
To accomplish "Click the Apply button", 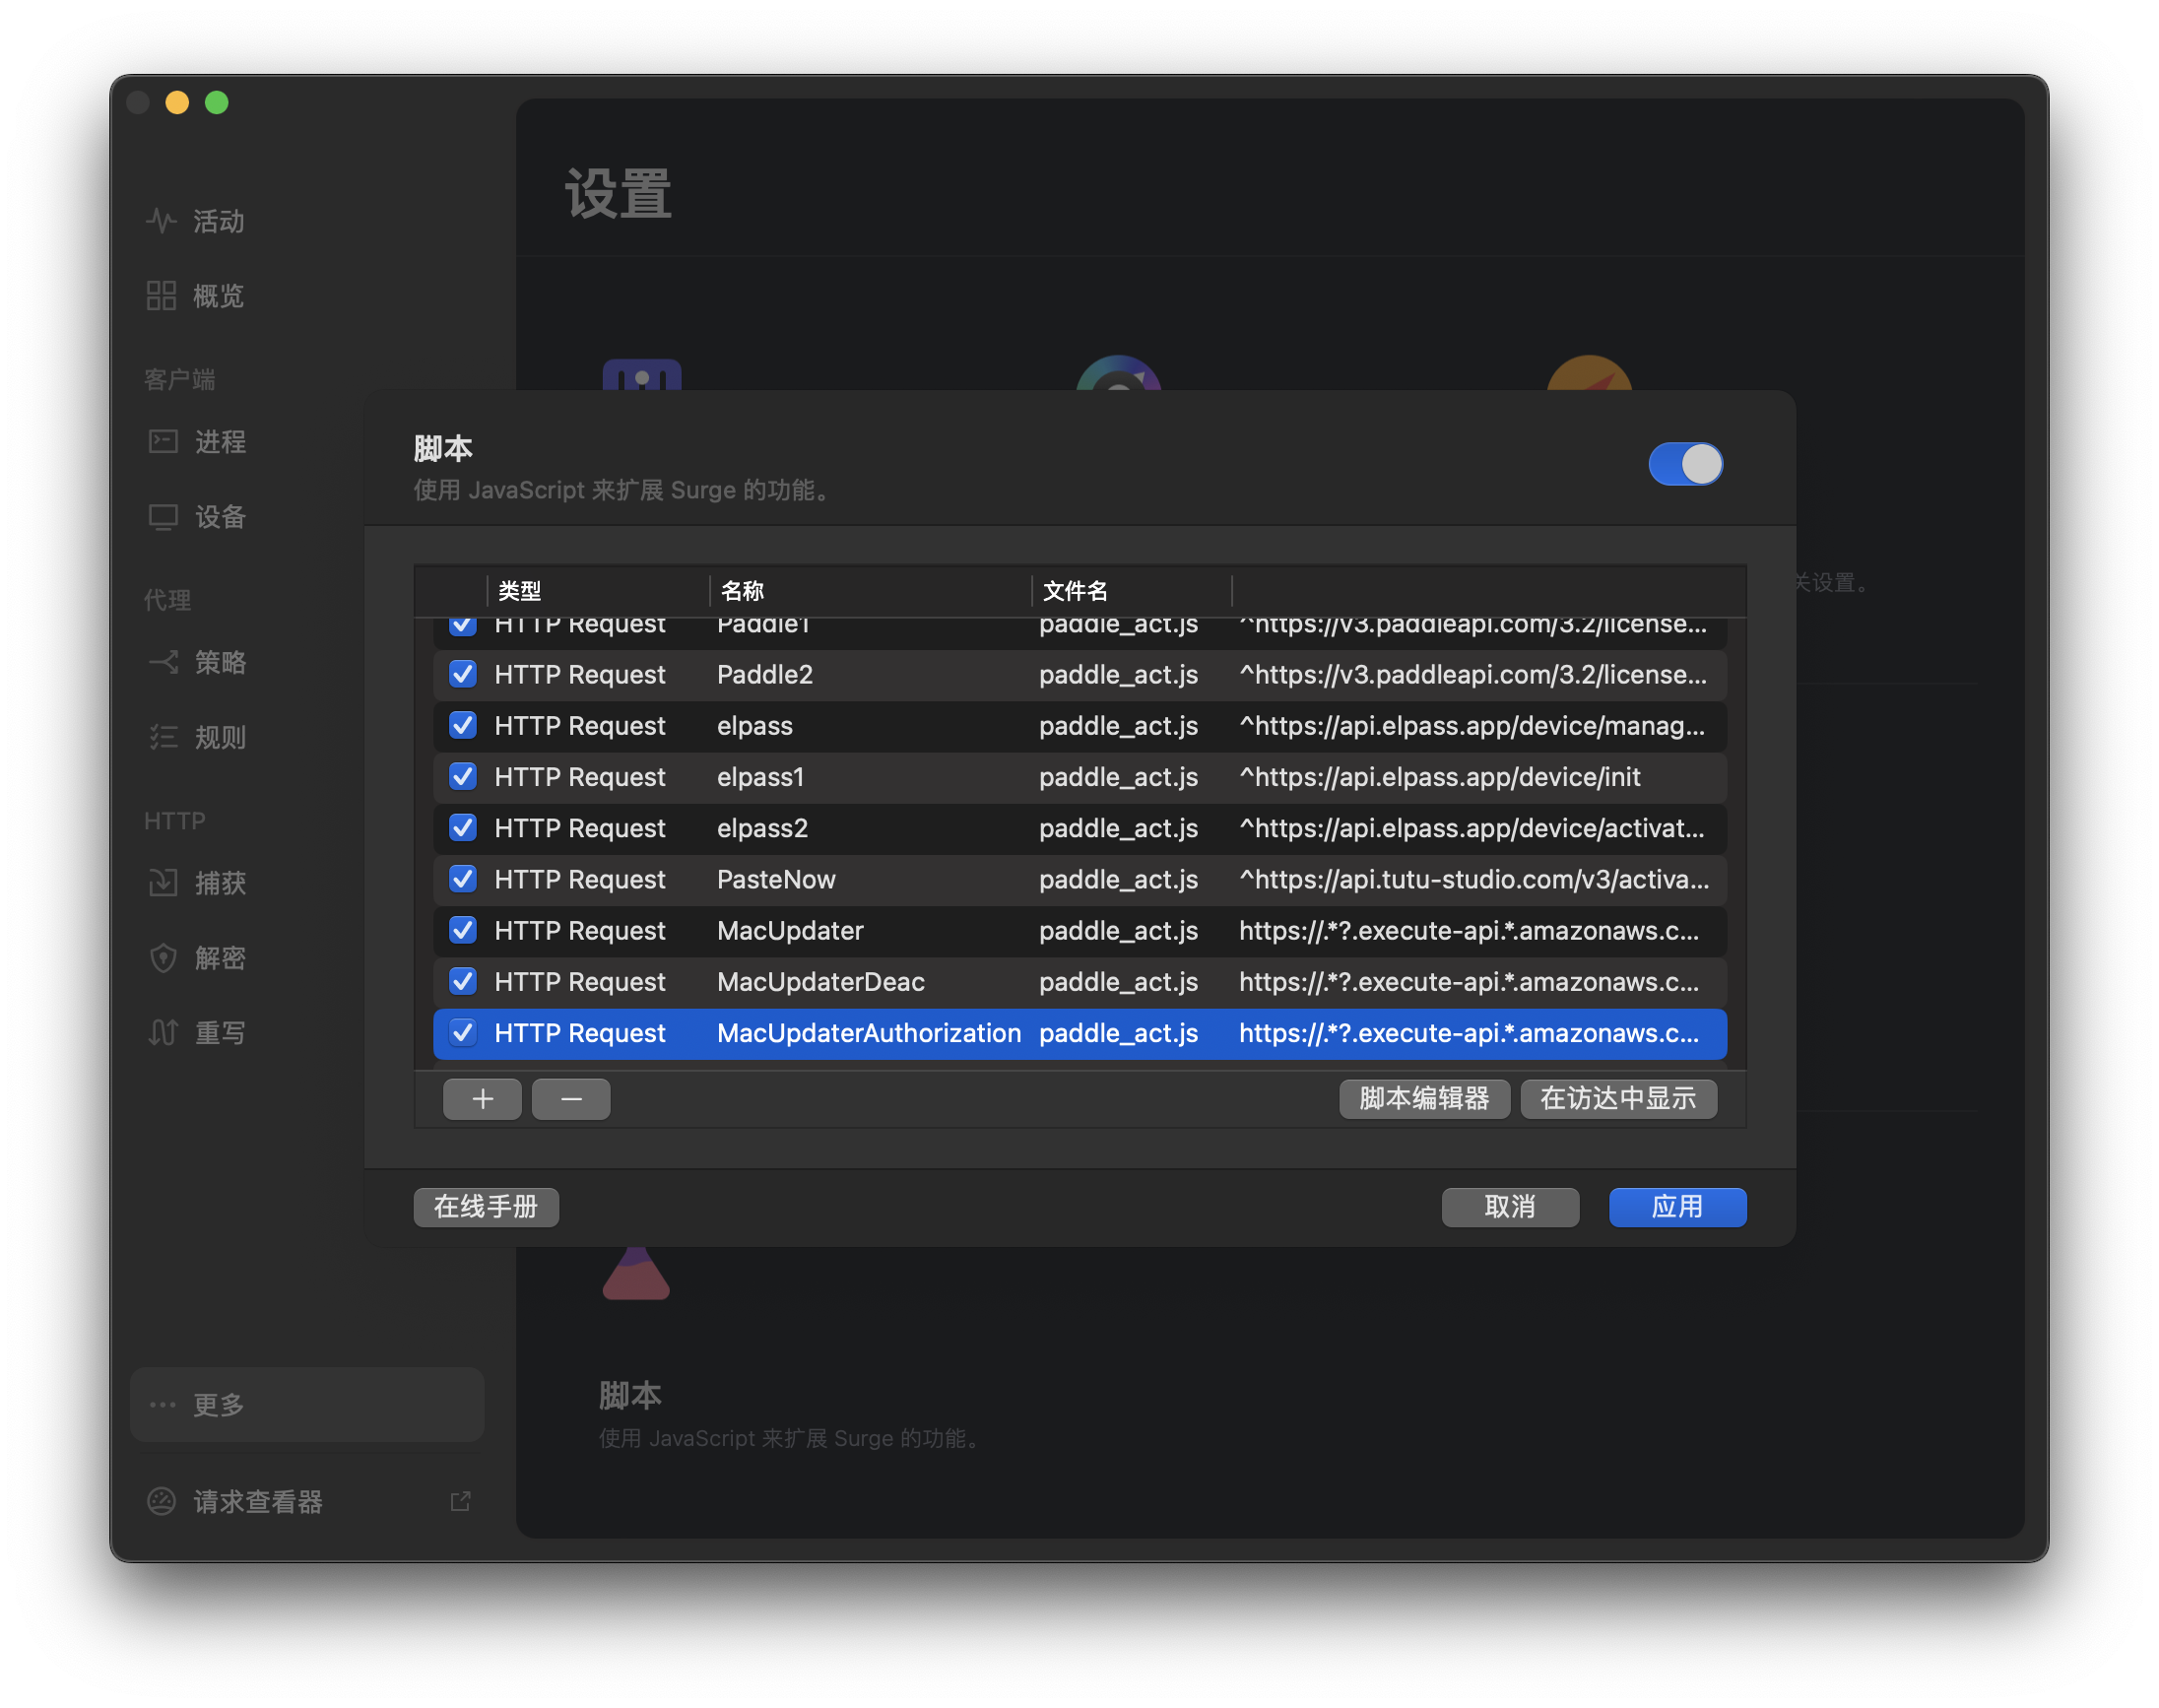I will click(1676, 1207).
